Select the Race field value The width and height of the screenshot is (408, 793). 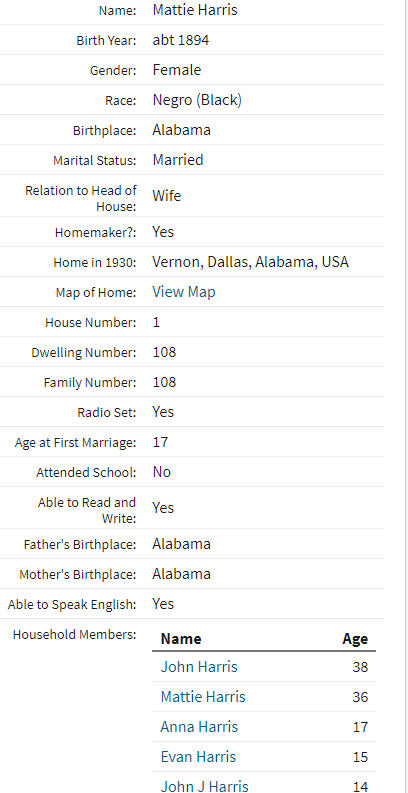click(x=197, y=100)
